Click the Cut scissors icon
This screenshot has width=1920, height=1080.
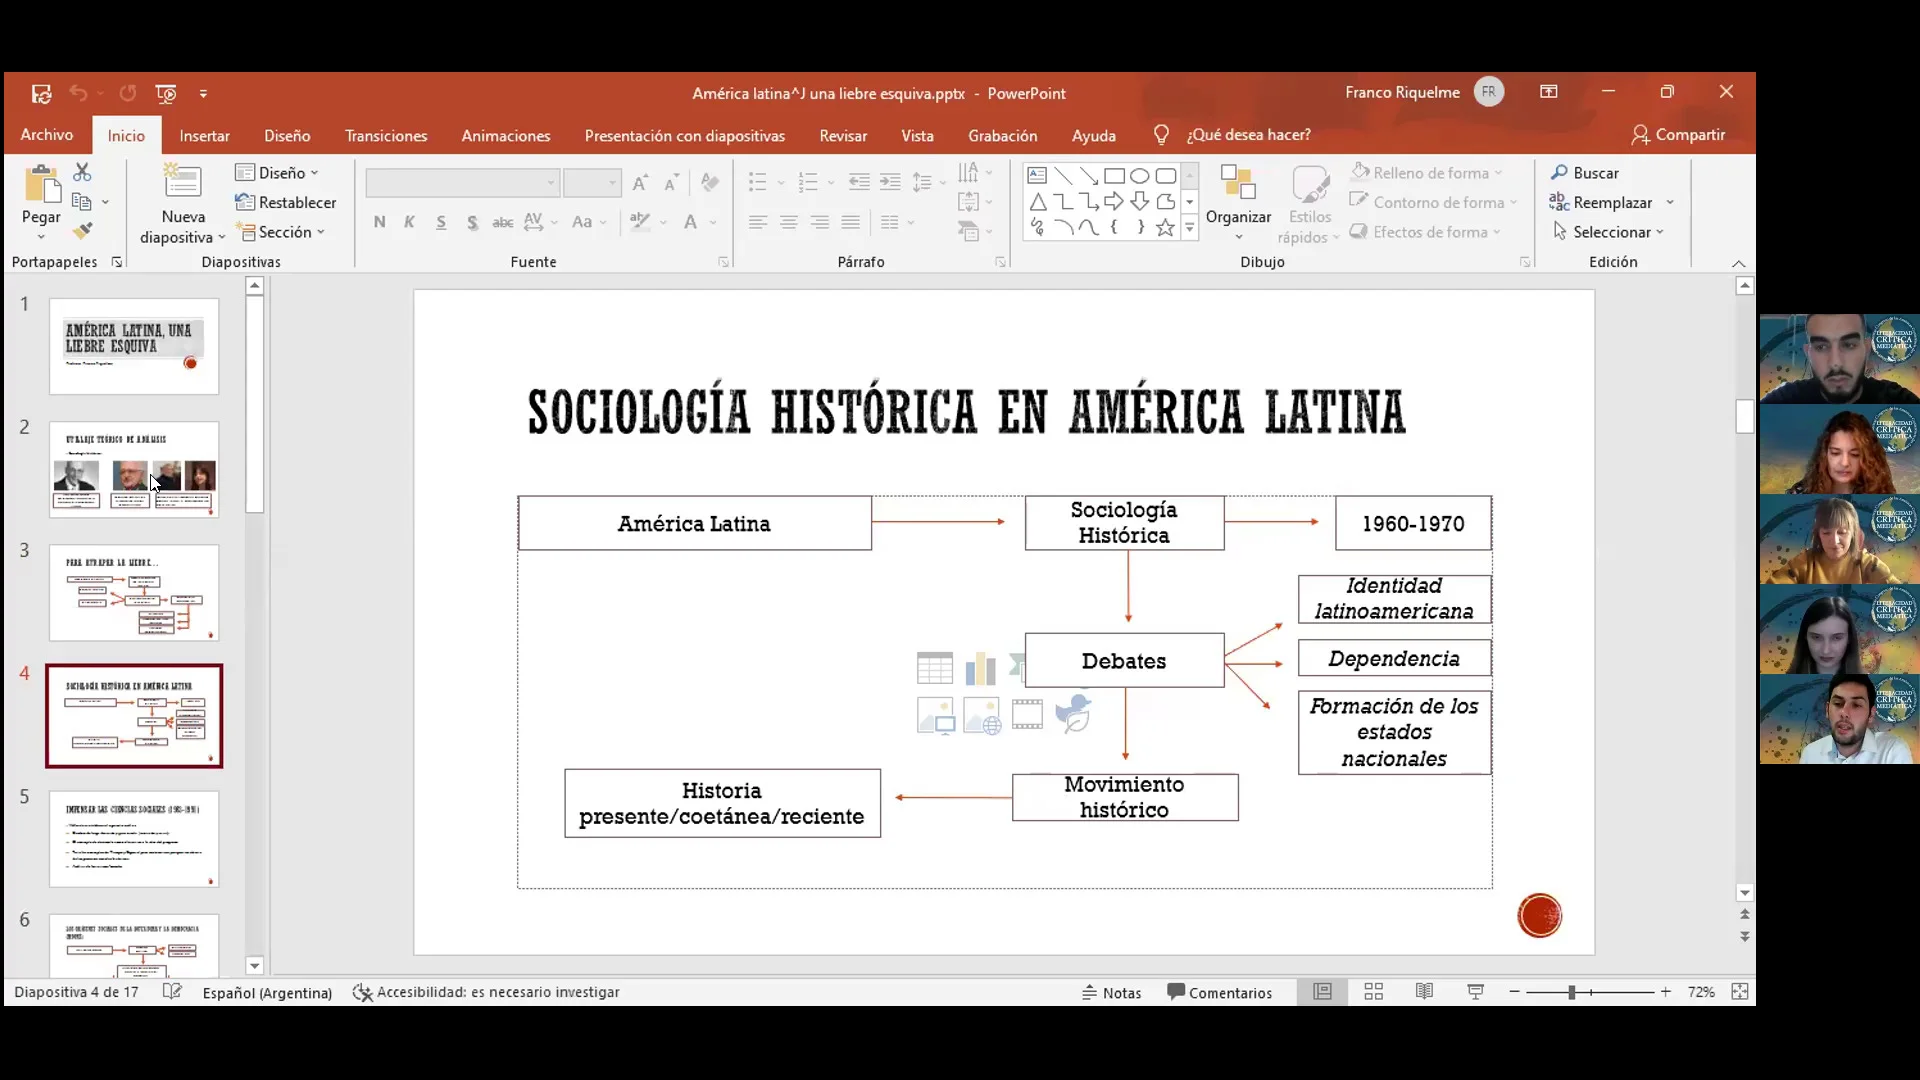tap(82, 173)
